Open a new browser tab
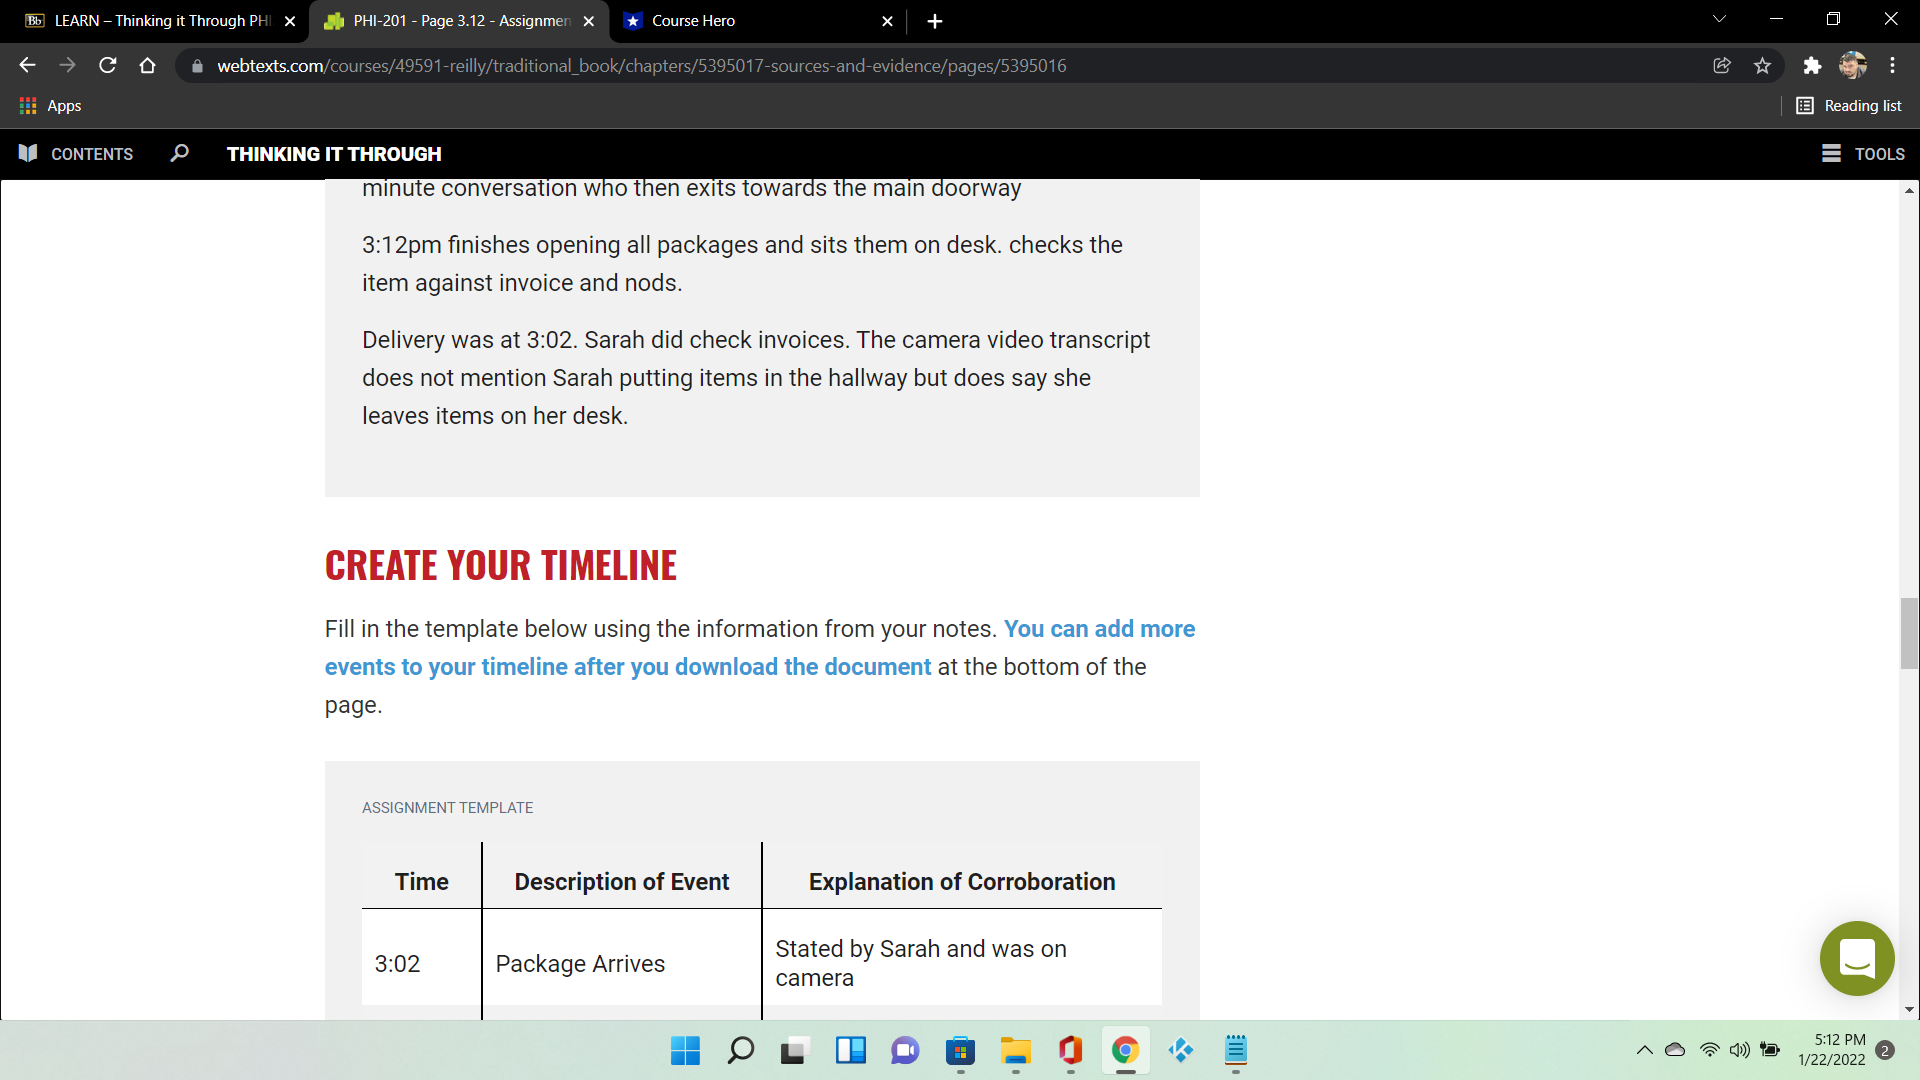This screenshot has height=1080, width=1920. [934, 21]
